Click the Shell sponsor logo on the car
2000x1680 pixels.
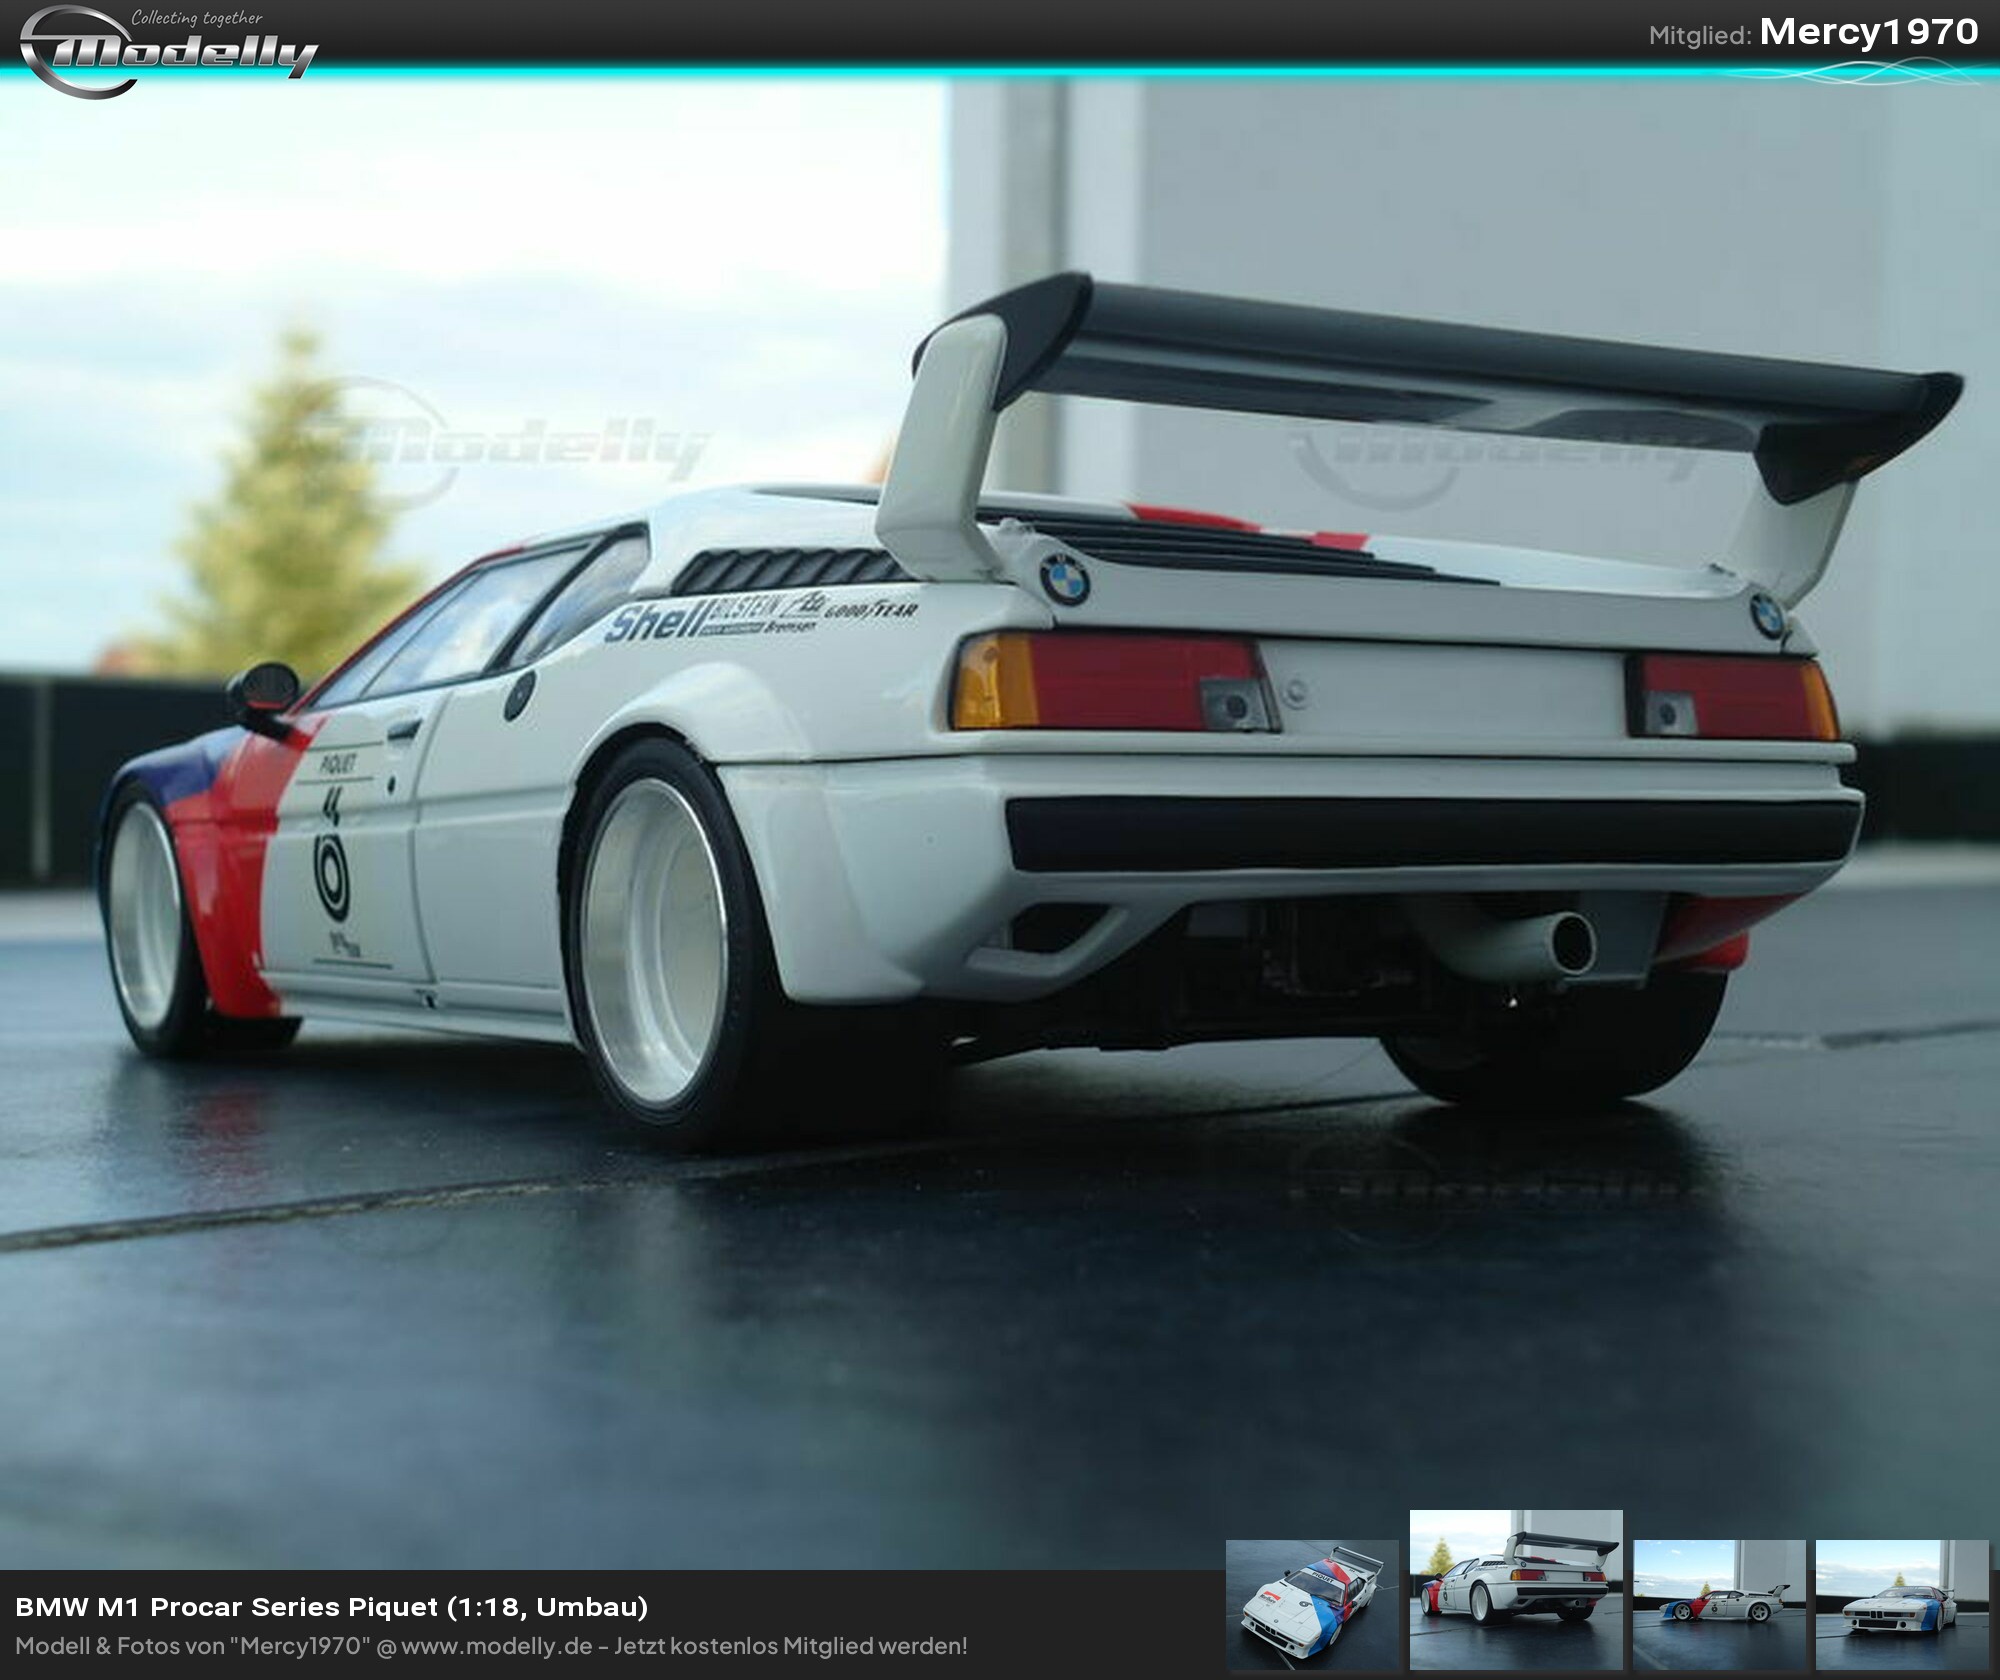[653, 624]
